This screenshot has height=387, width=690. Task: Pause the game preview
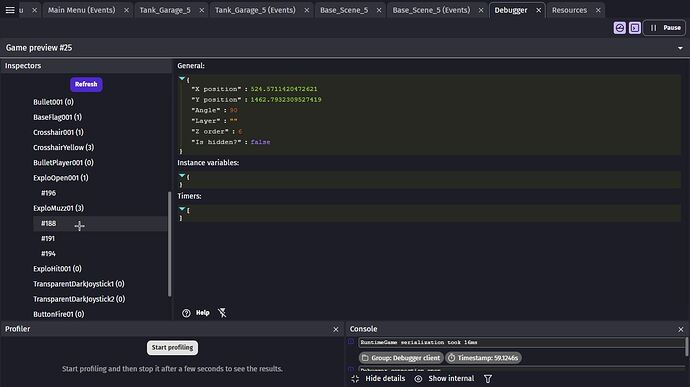[x=665, y=28]
